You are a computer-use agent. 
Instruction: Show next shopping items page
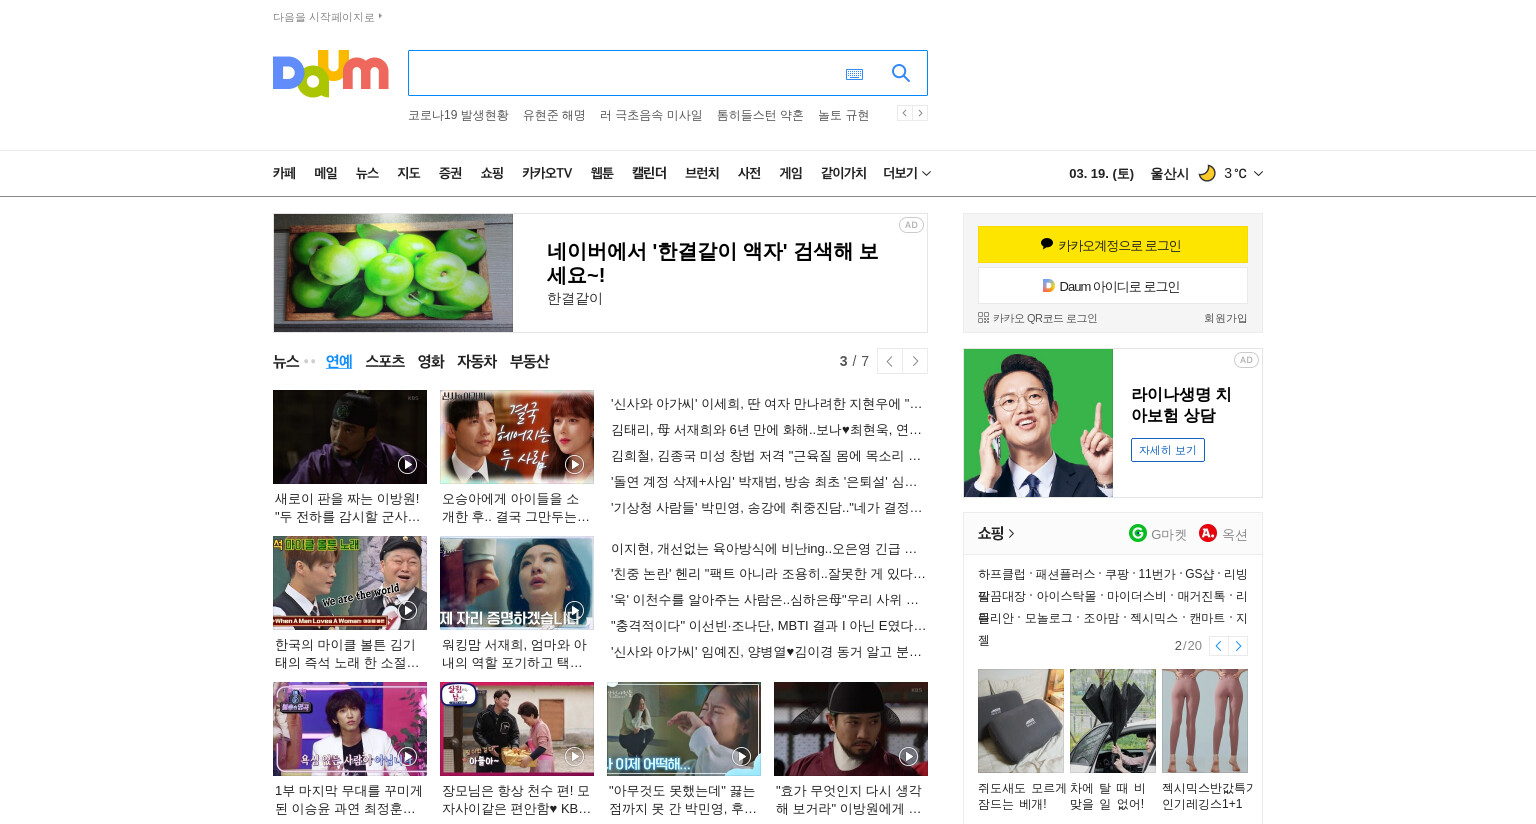1238,646
